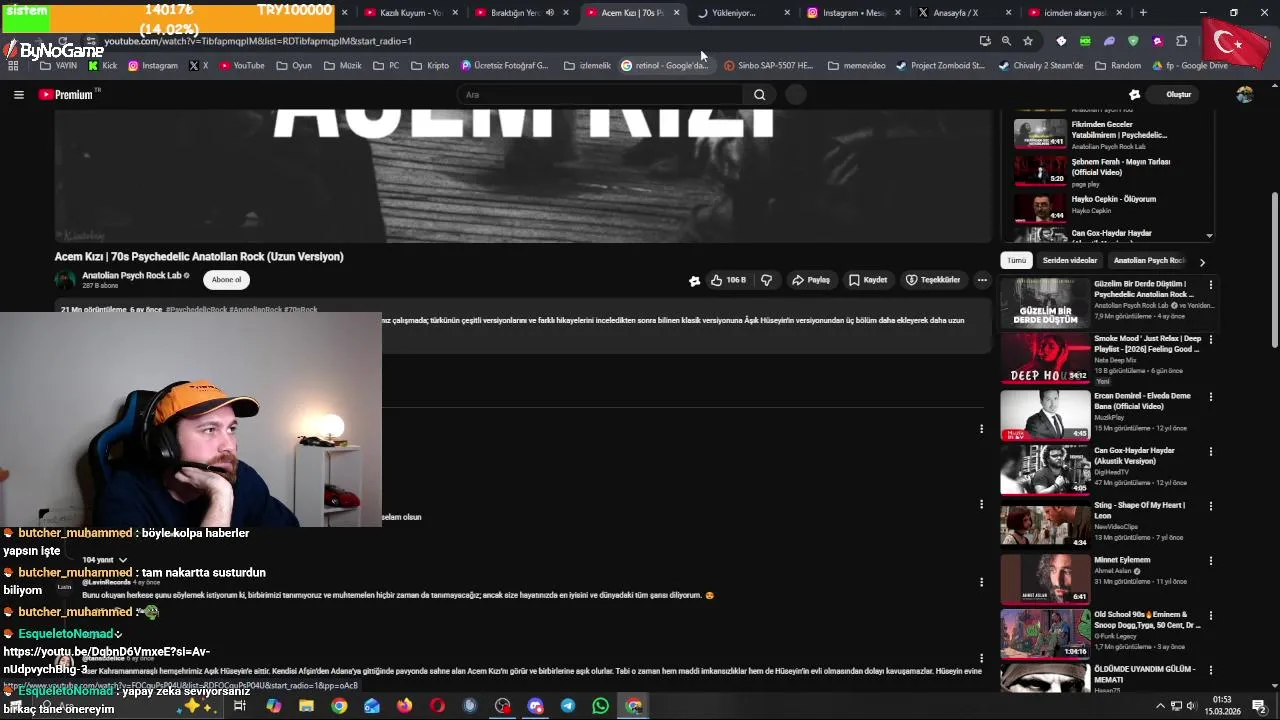Click Paylaş to share the video

[811, 280]
